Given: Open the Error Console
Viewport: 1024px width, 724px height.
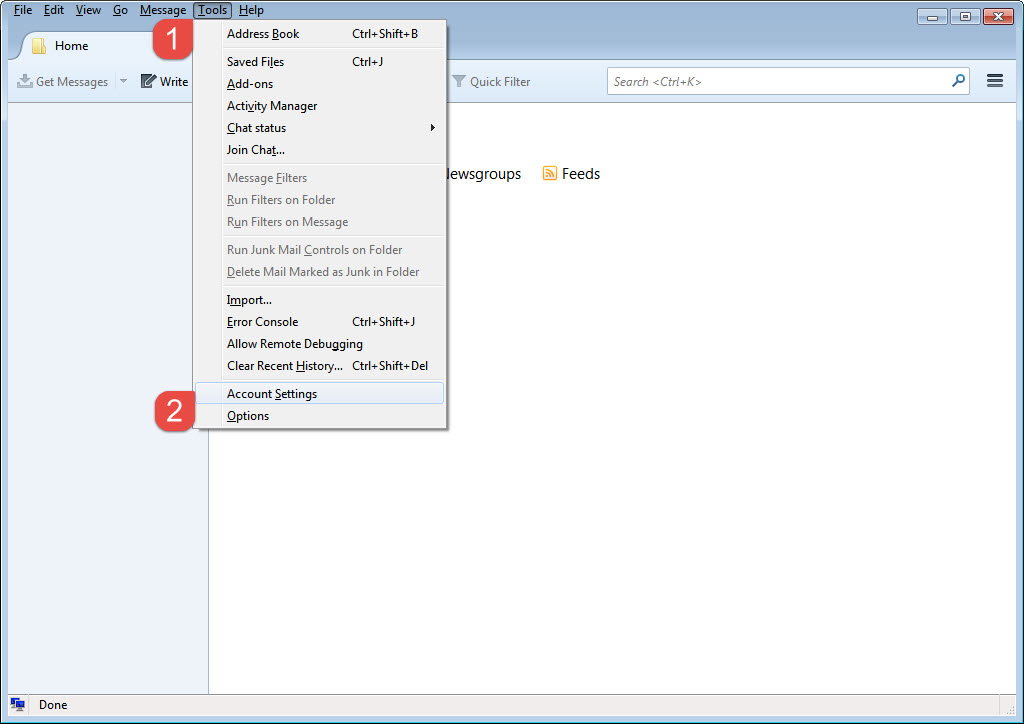Looking at the screenshot, I should (320, 322).
